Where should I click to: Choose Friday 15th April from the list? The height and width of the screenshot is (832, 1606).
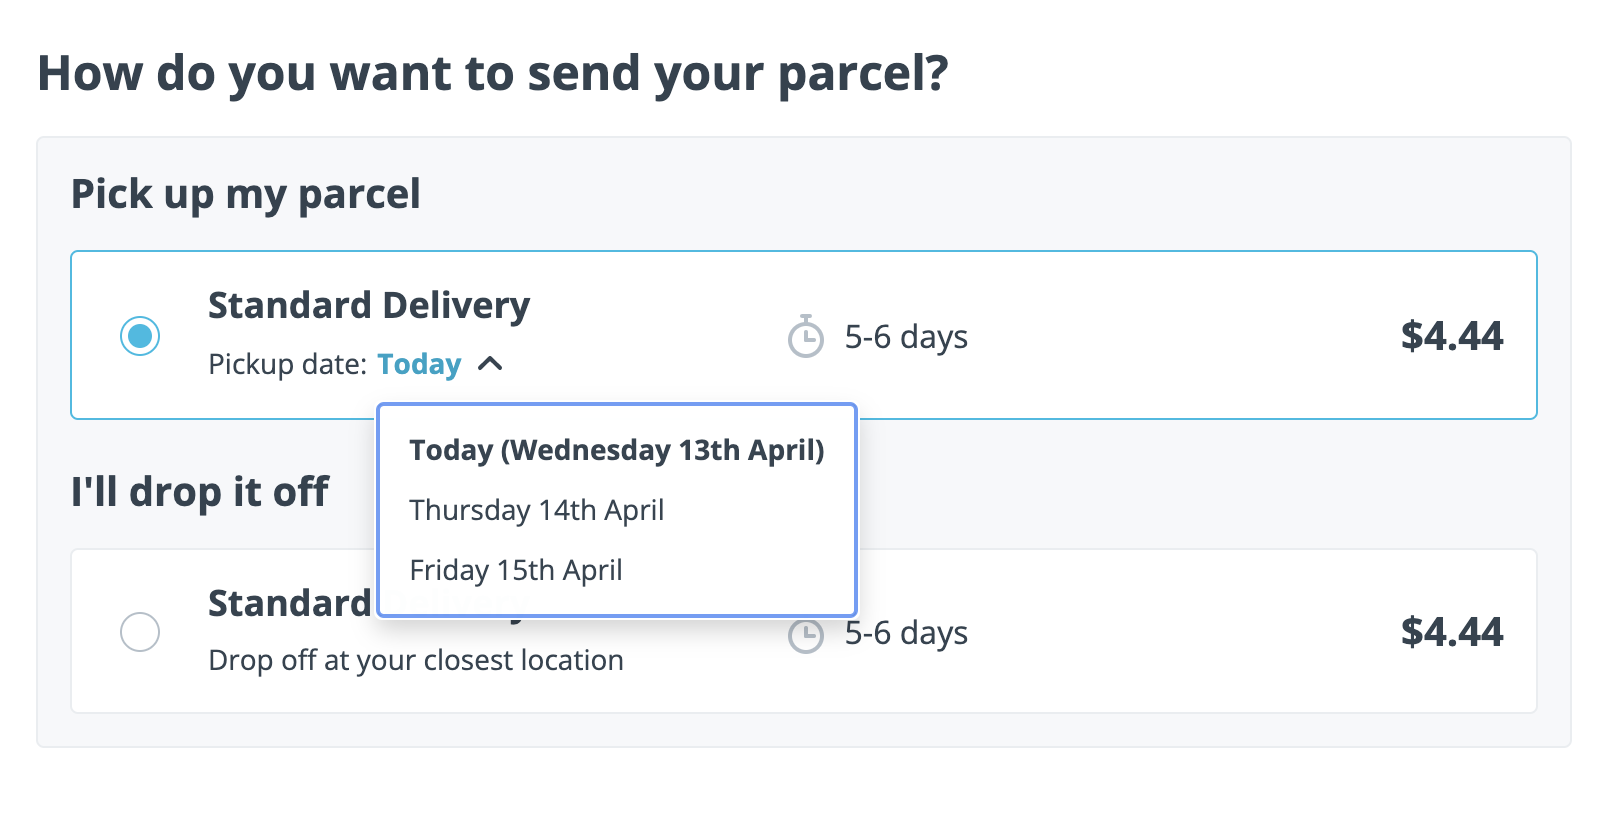(x=516, y=570)
